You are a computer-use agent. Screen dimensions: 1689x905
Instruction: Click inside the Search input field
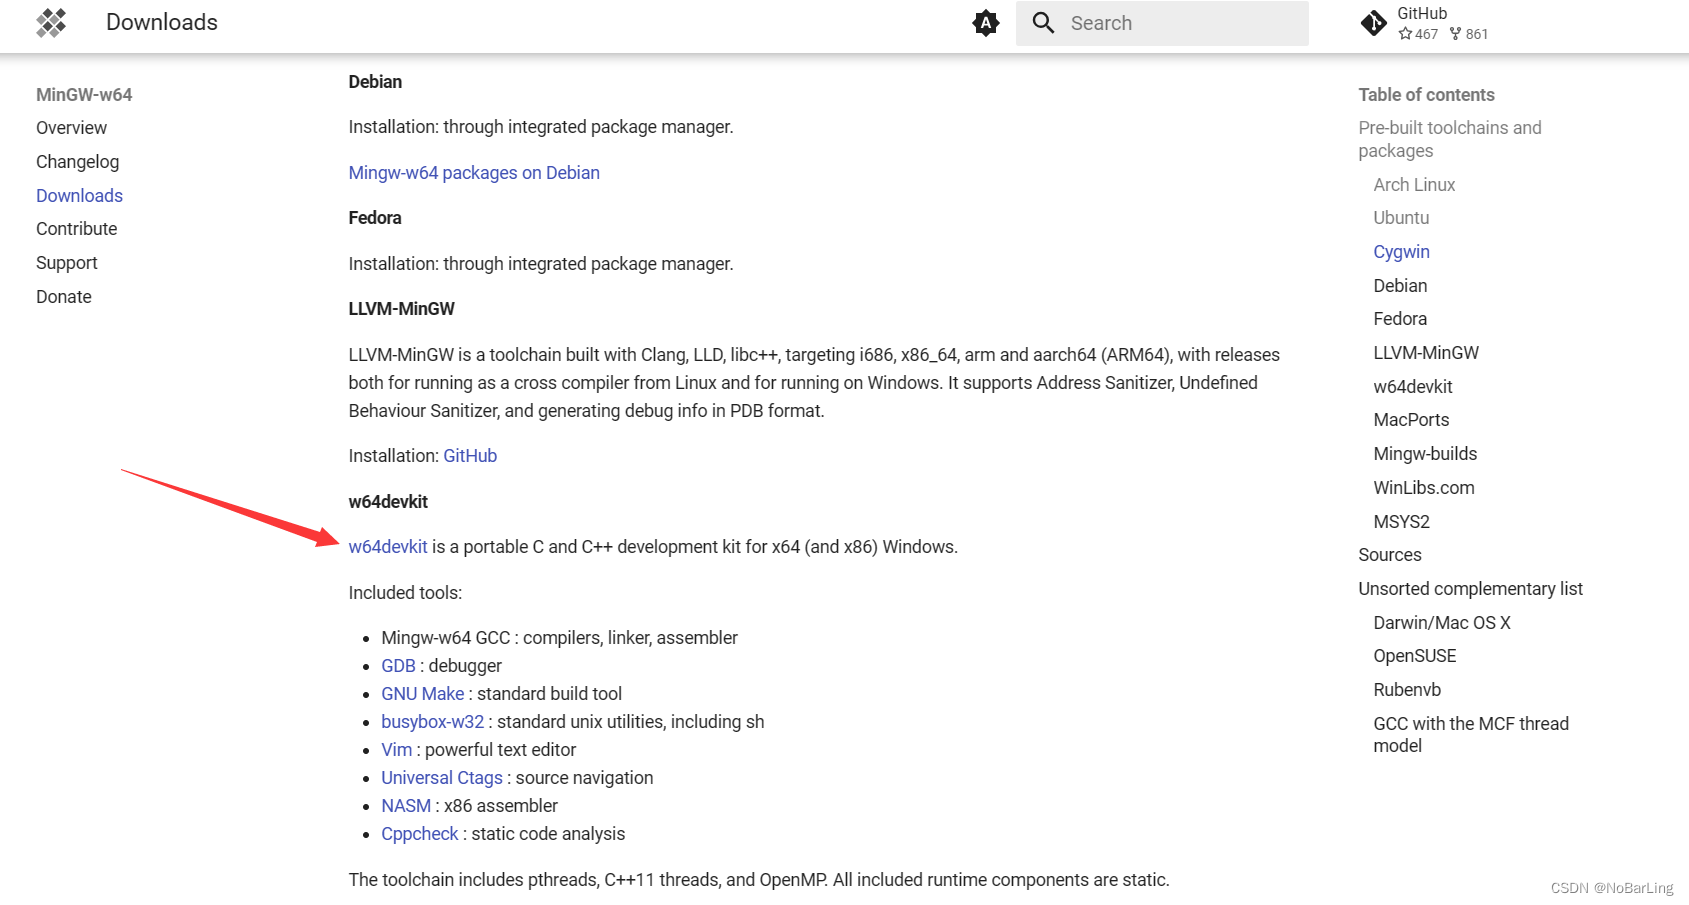1162,23
